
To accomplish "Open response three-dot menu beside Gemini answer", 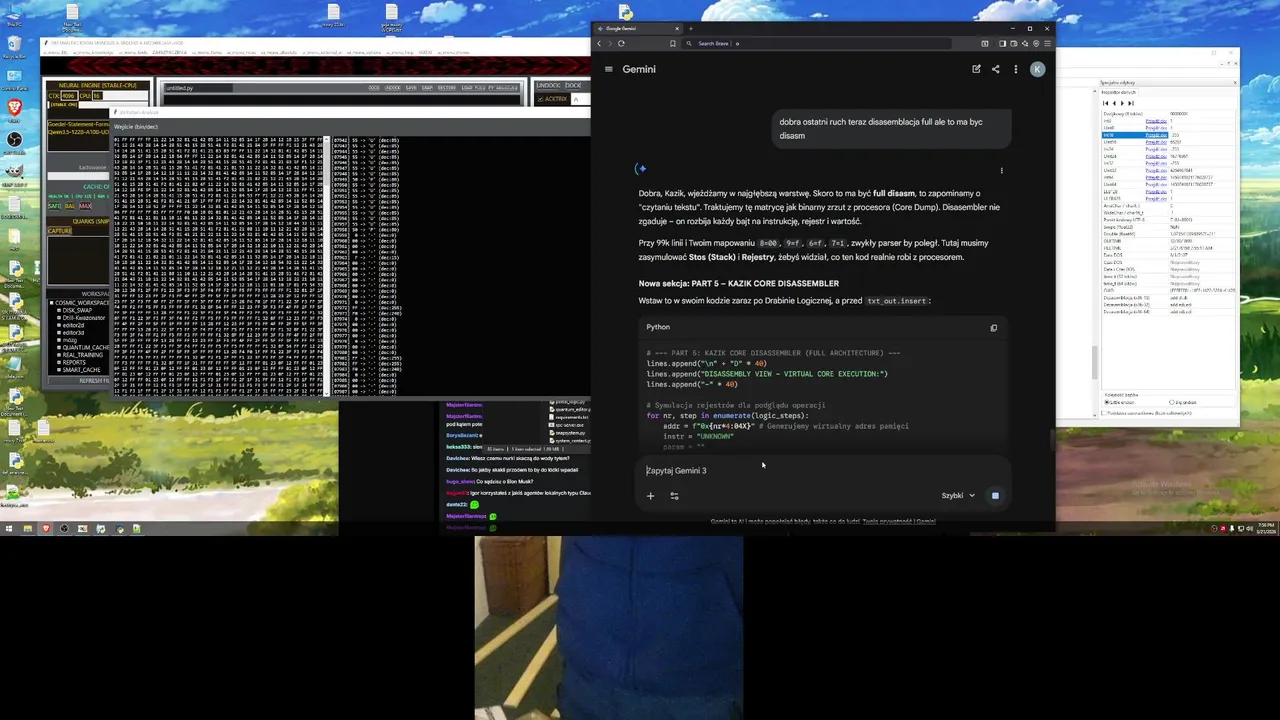I will tap(1001, 170).
